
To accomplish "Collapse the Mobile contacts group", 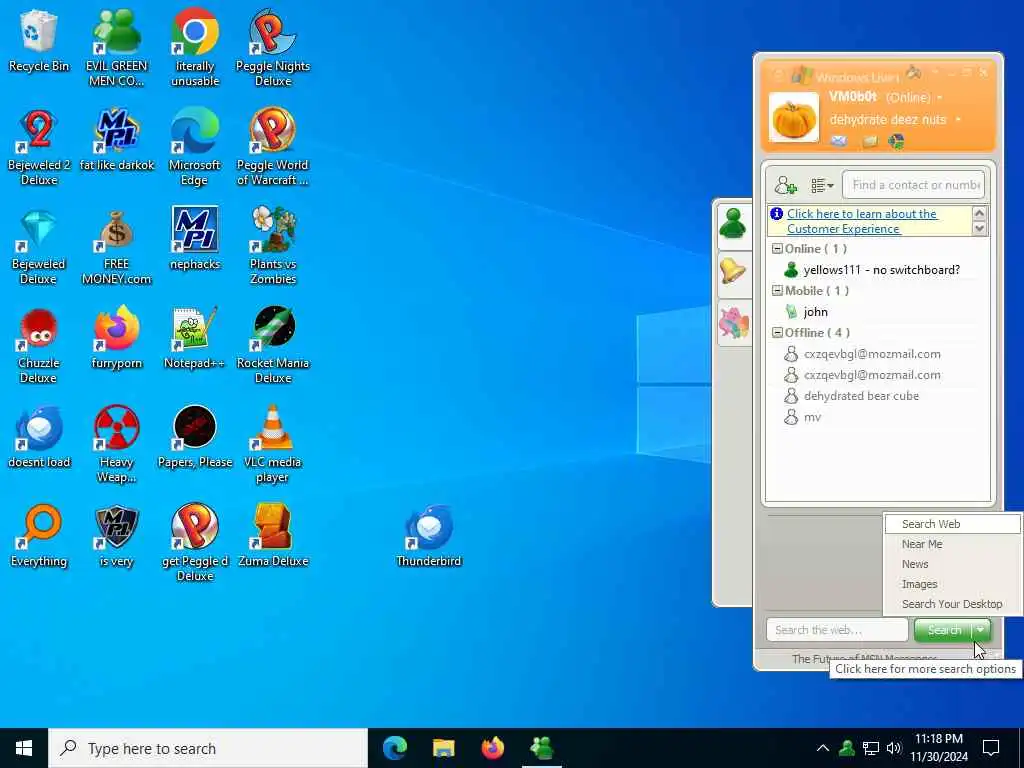I will point(777,291).
